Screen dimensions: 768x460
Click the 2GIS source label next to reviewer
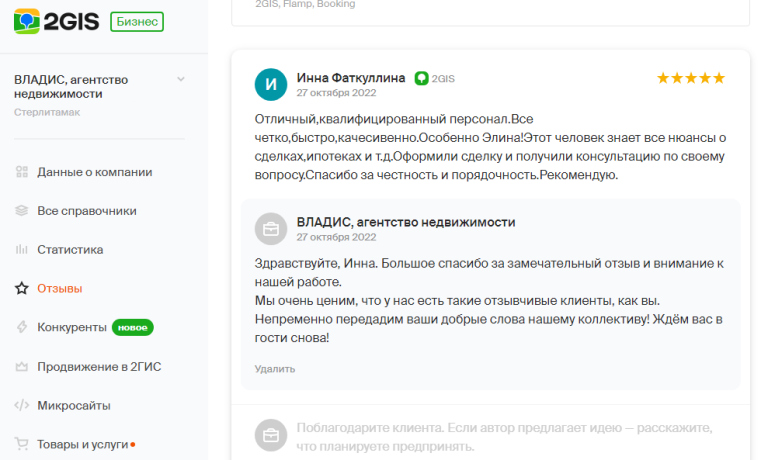click(443, 78)
